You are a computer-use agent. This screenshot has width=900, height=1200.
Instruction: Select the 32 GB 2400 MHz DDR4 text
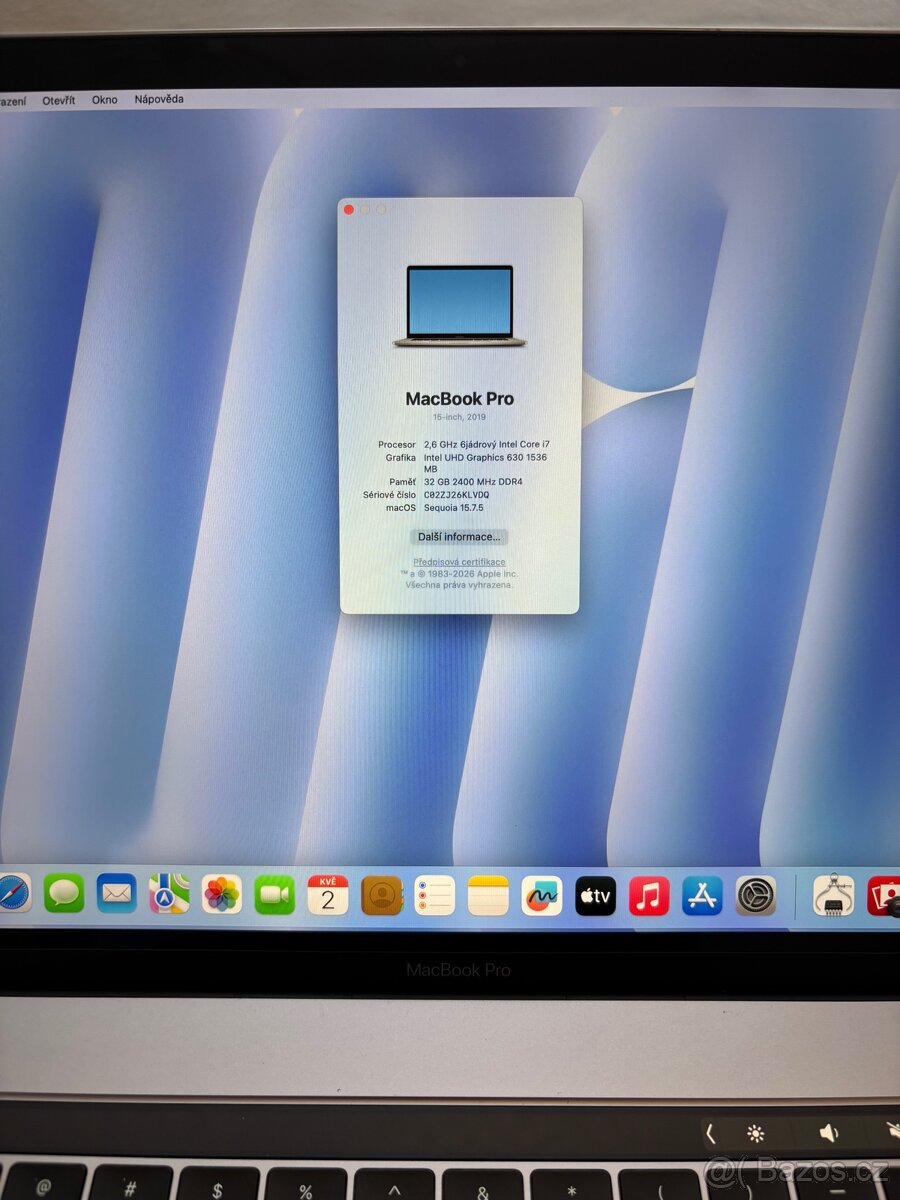(473, 482)
